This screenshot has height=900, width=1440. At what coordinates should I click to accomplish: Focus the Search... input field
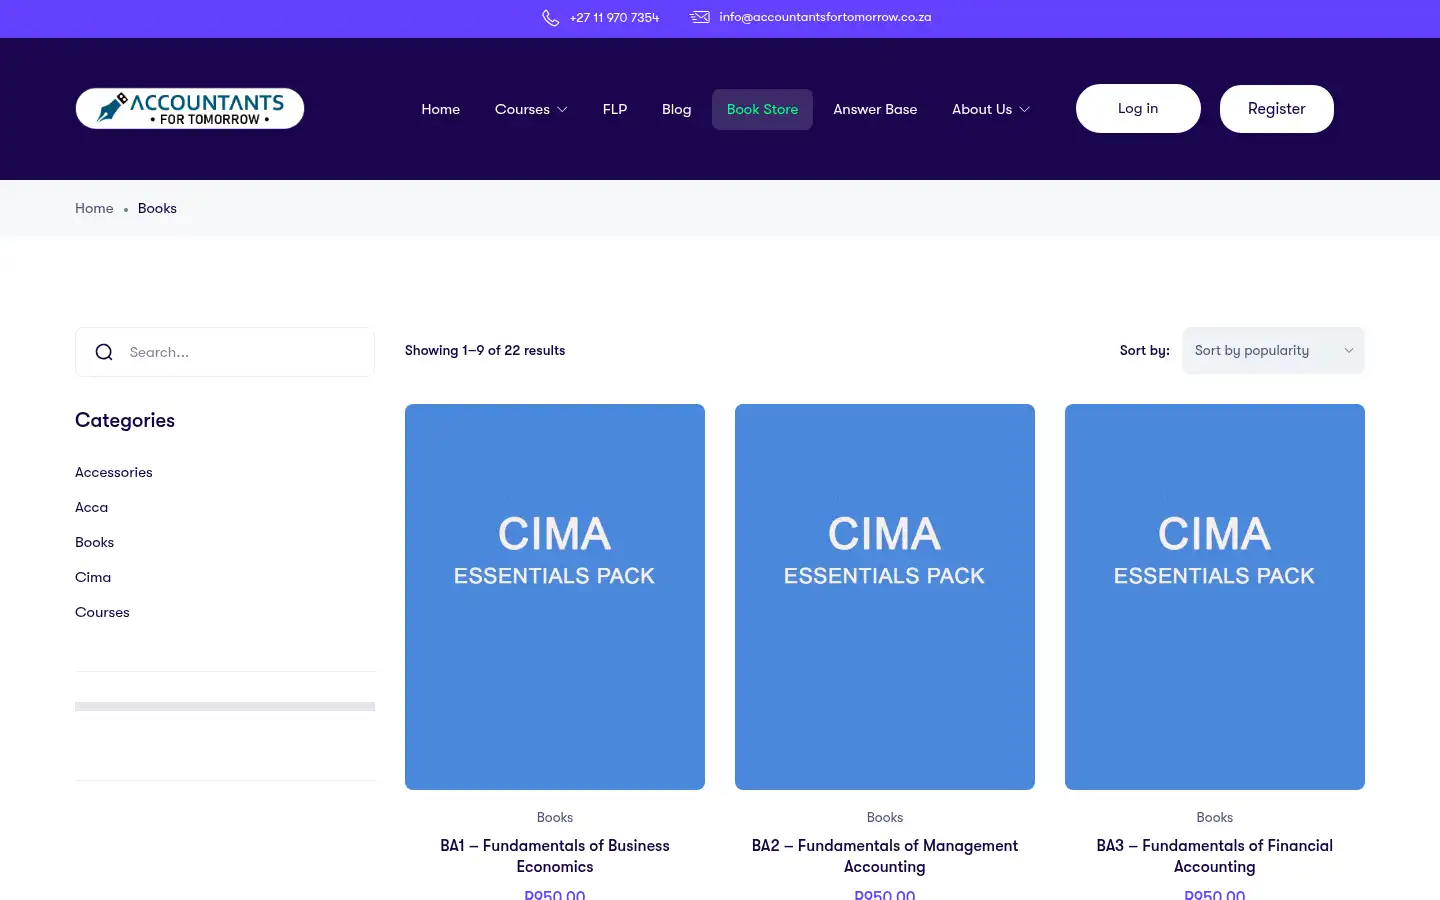[x=225, y=352]
